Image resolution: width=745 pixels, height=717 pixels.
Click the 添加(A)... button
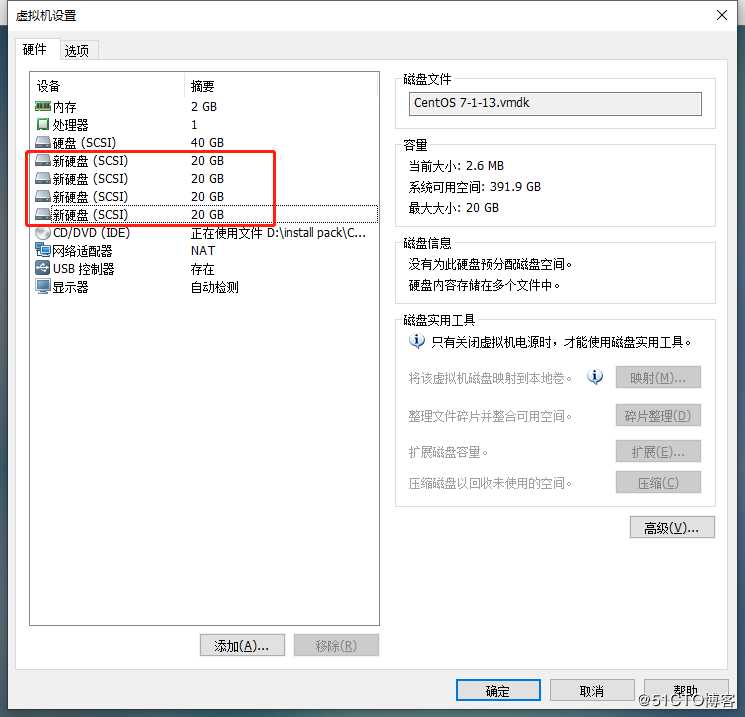pos(242,645)
